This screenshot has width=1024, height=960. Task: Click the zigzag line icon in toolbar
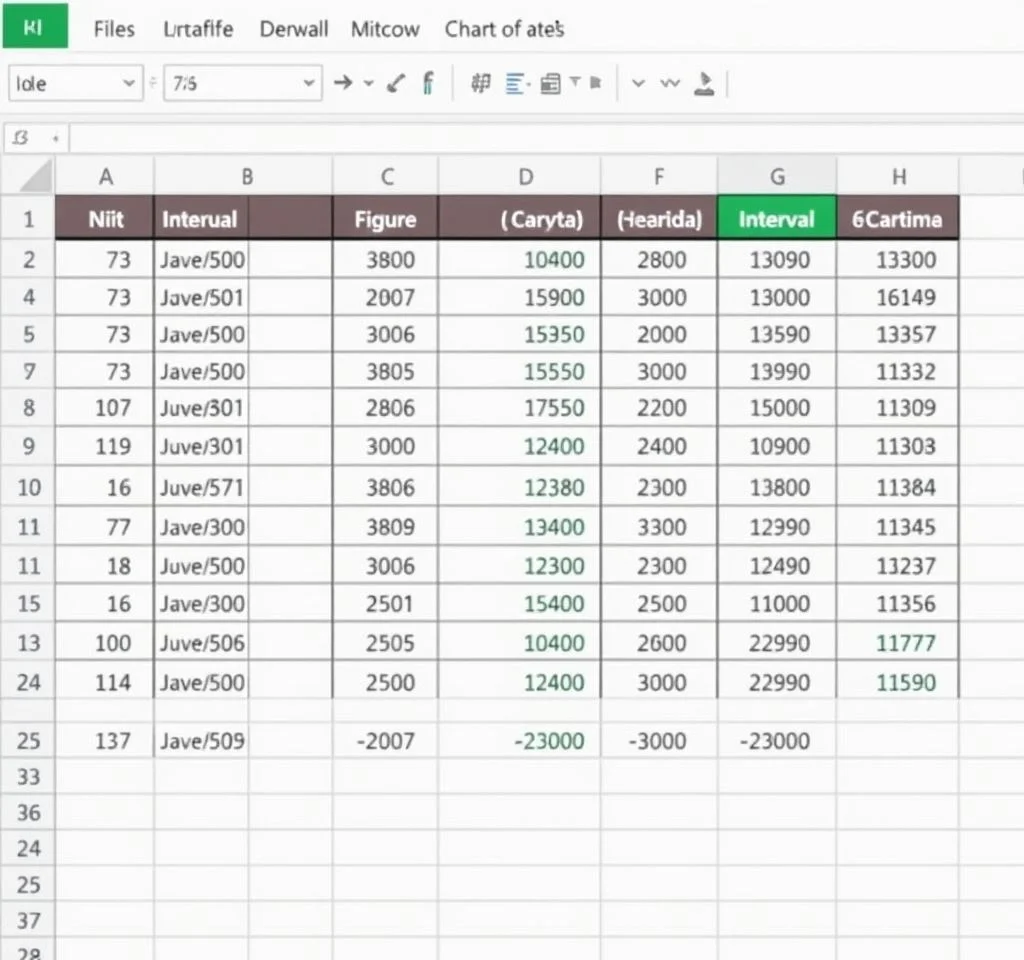[x=671, y=84]
